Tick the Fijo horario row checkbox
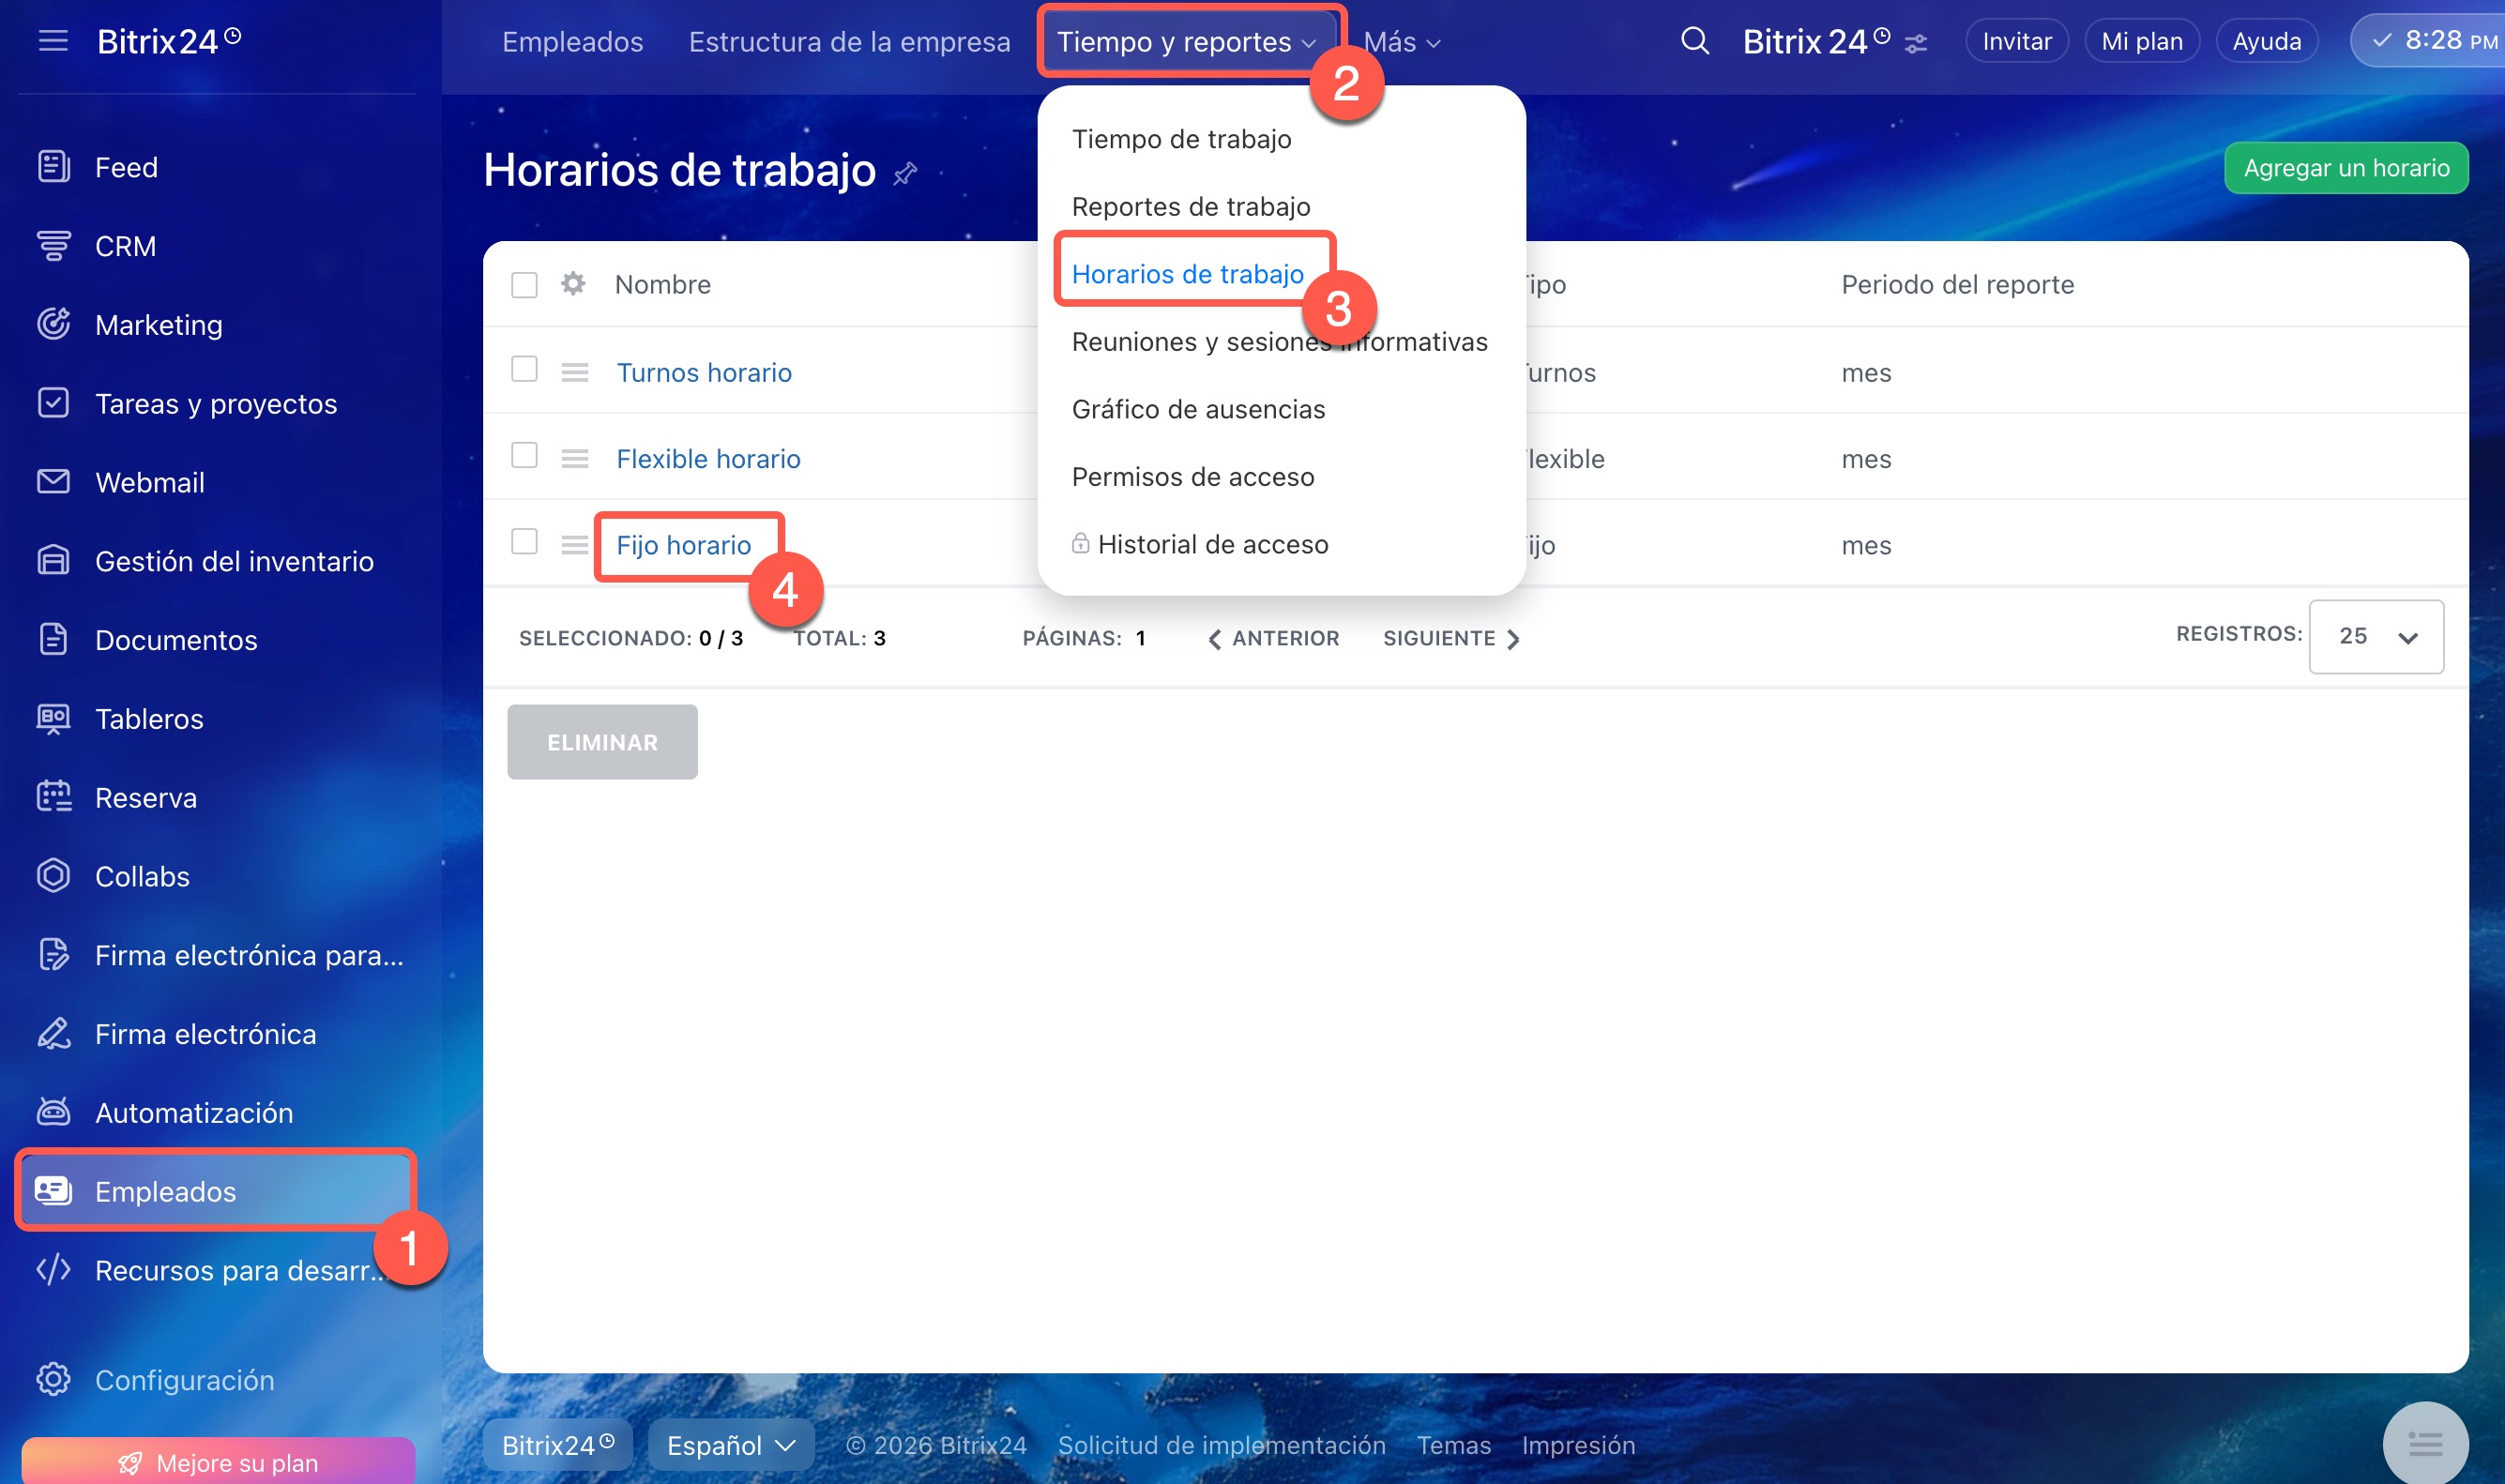The height and width of the screenshot is (1484, 2505). tap(524, 542)
